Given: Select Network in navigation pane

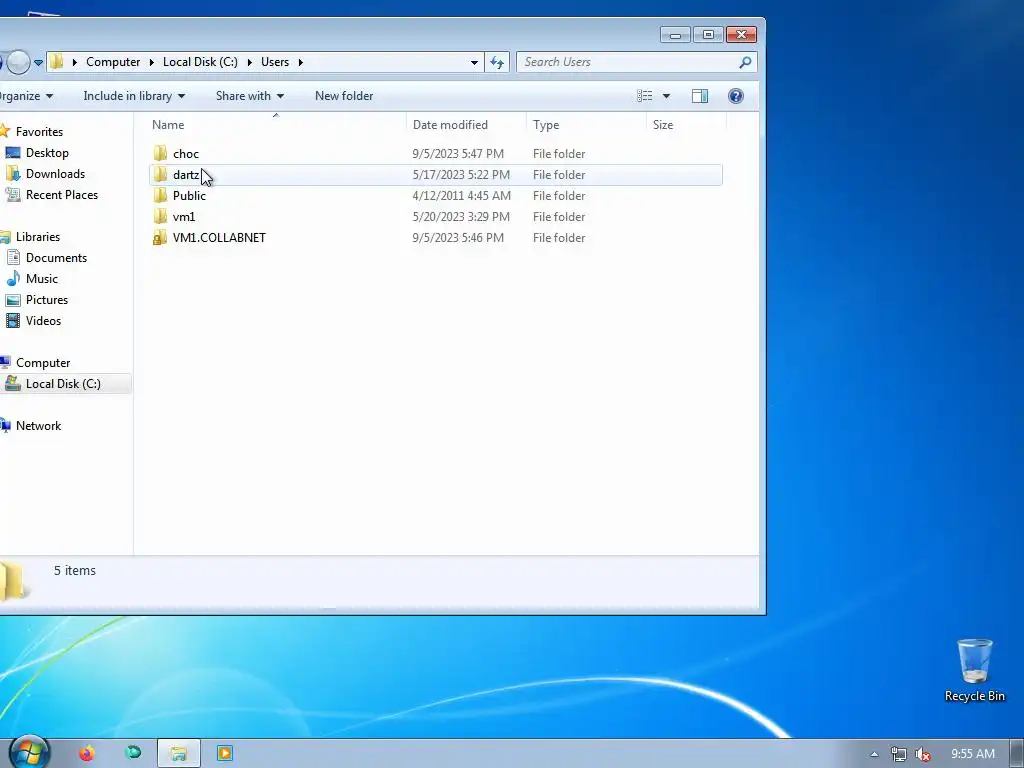Looking at the screenshot, I should (38, 426).
